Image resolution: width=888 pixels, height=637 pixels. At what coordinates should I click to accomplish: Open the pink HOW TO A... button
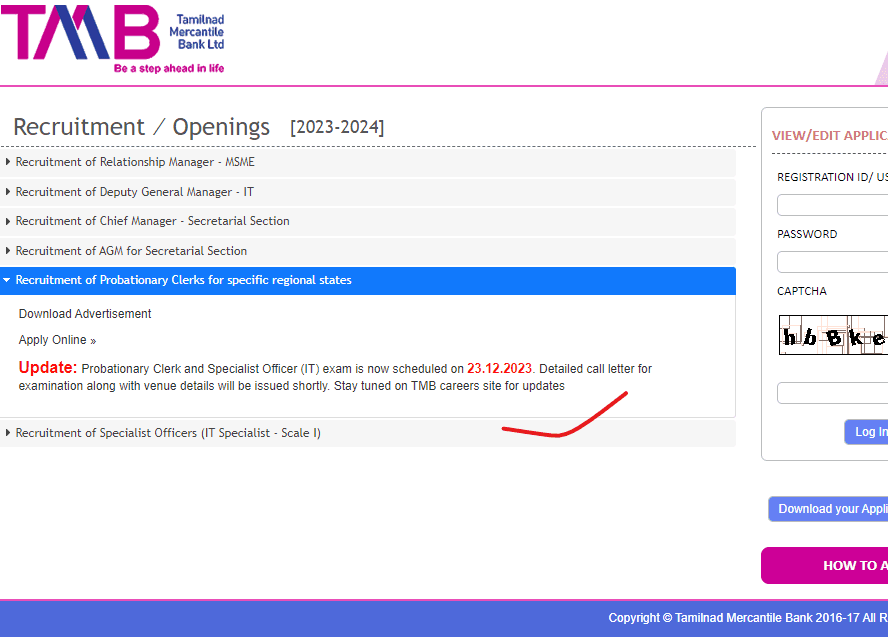pos(825,565)
